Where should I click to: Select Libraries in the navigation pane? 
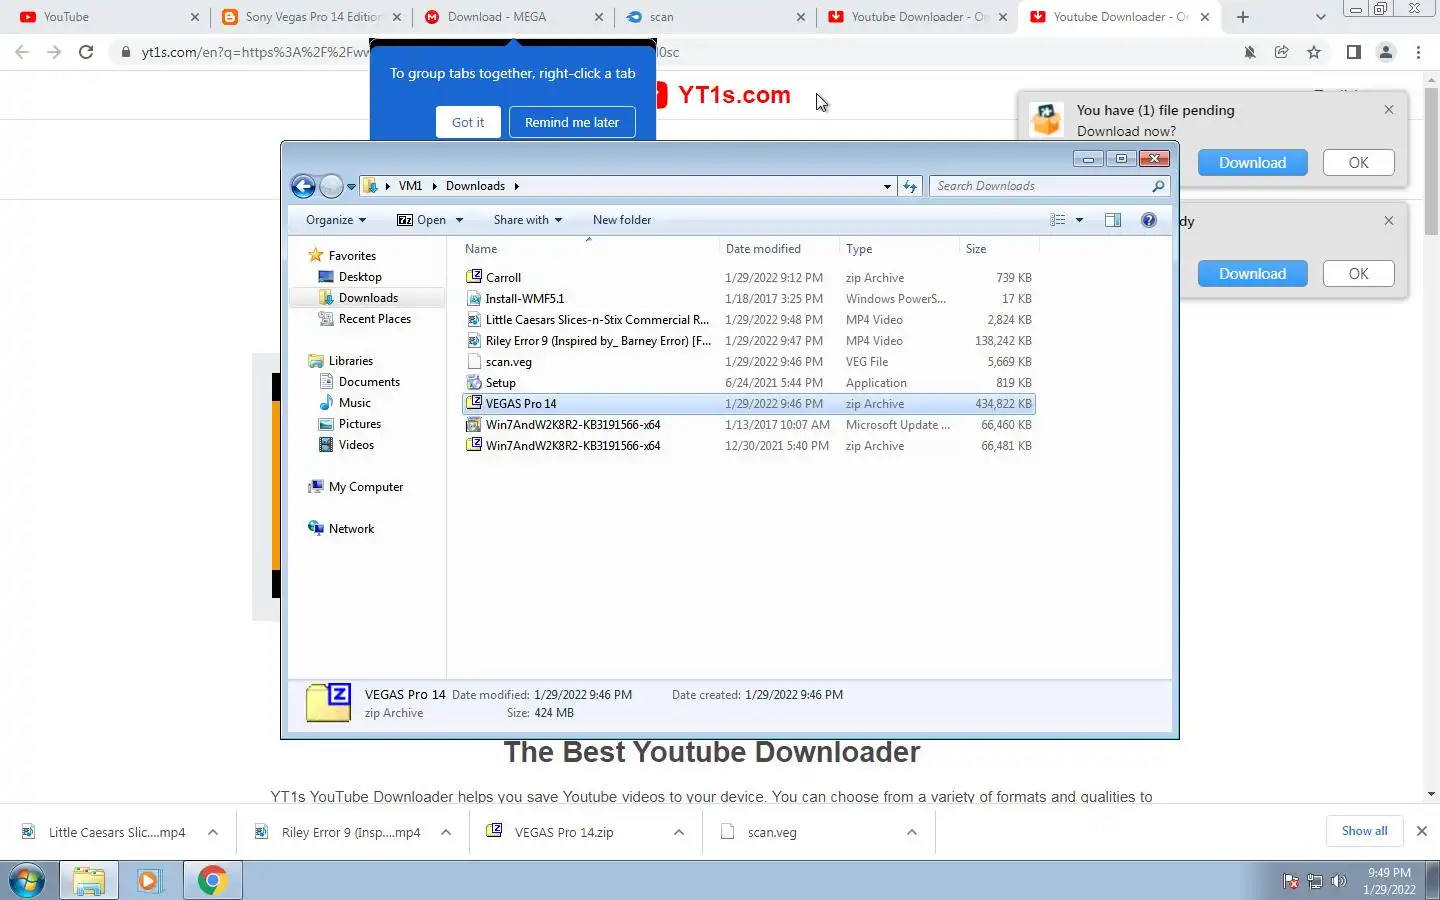(x=350, y=361)
